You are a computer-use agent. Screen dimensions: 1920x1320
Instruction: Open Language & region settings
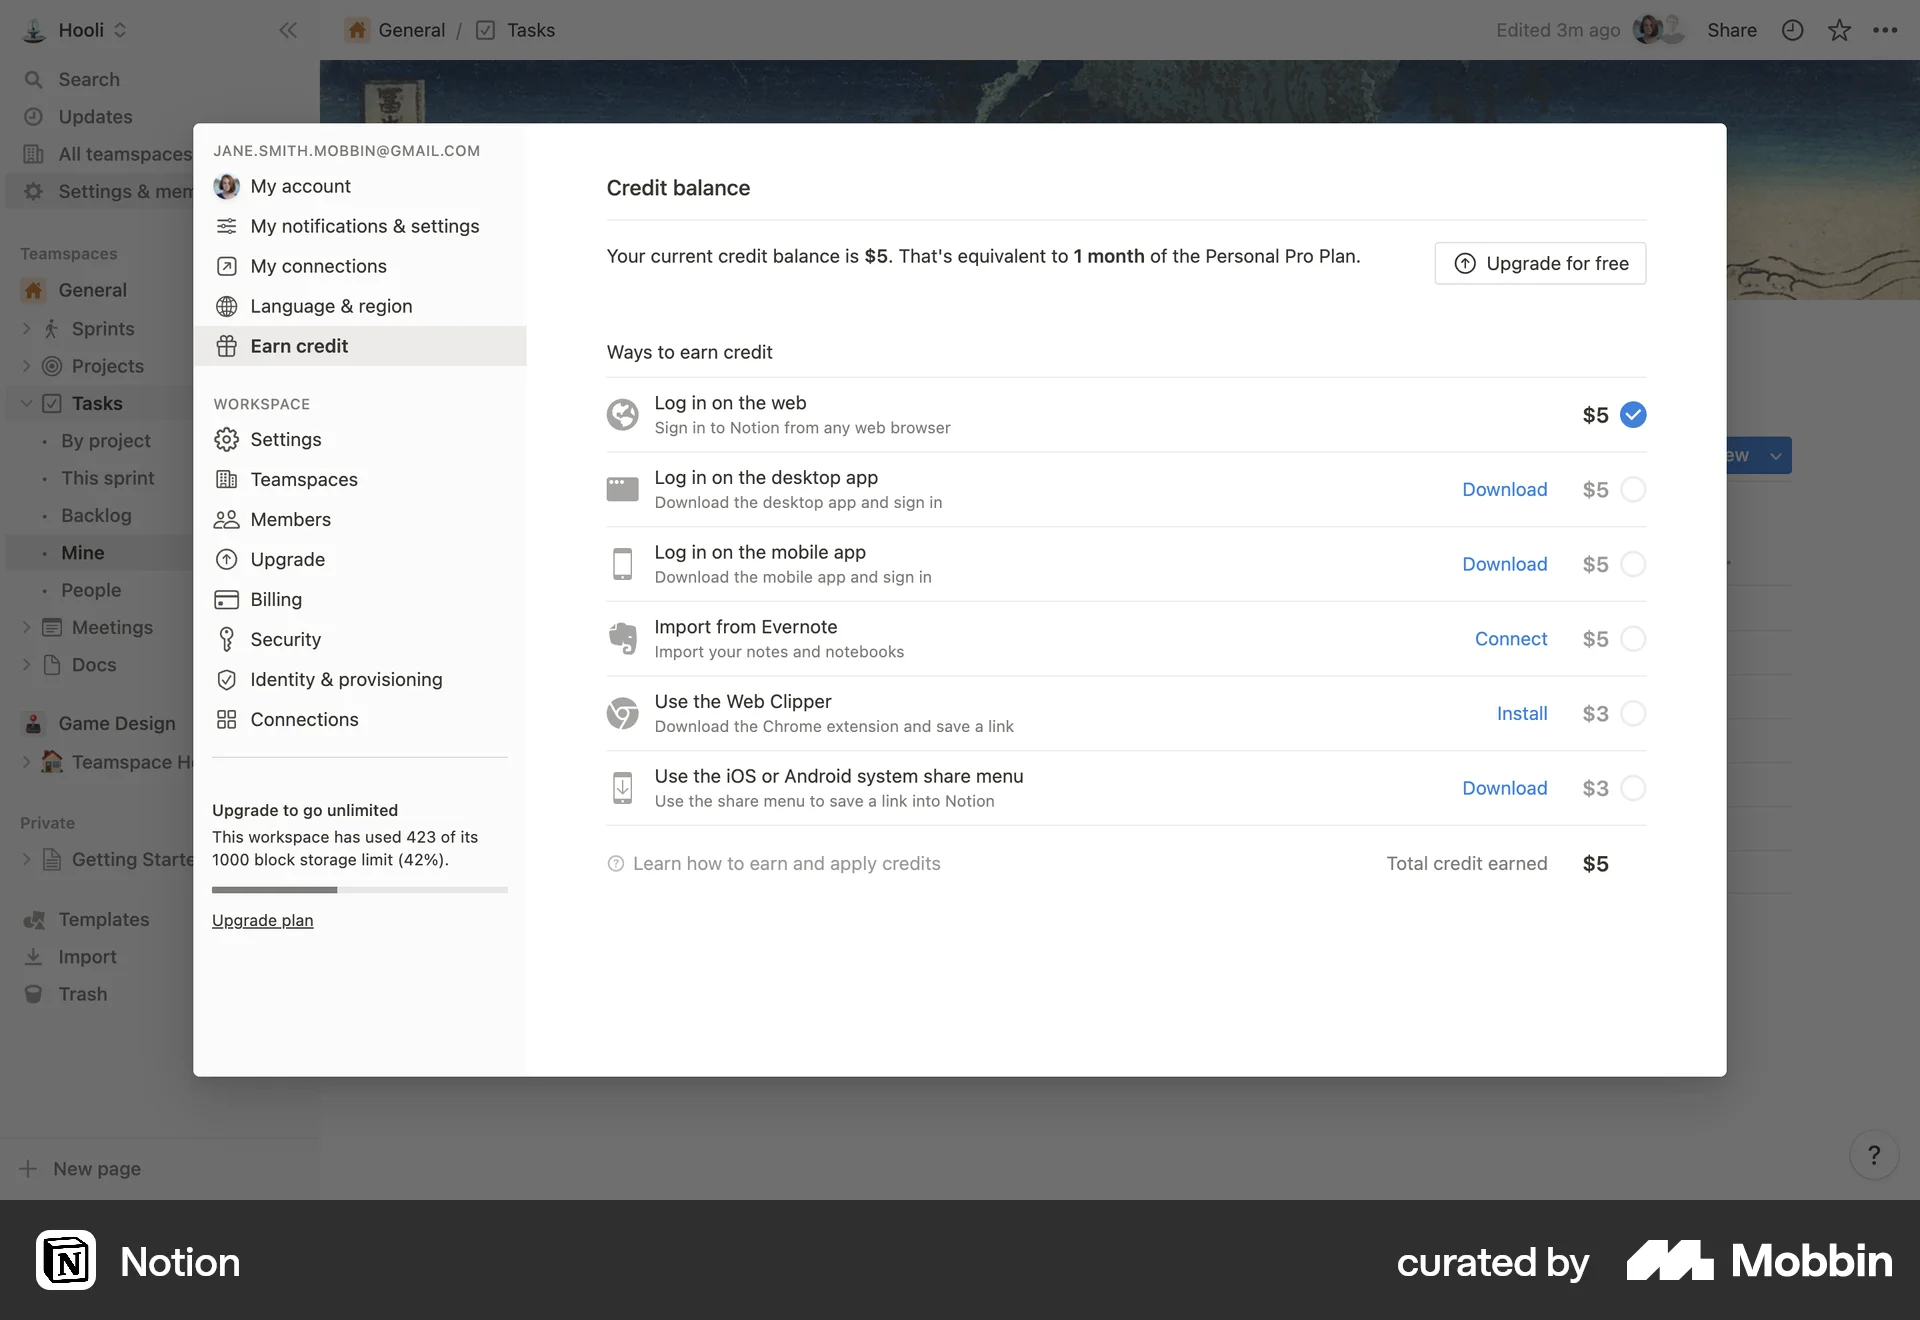pos(331,306)
